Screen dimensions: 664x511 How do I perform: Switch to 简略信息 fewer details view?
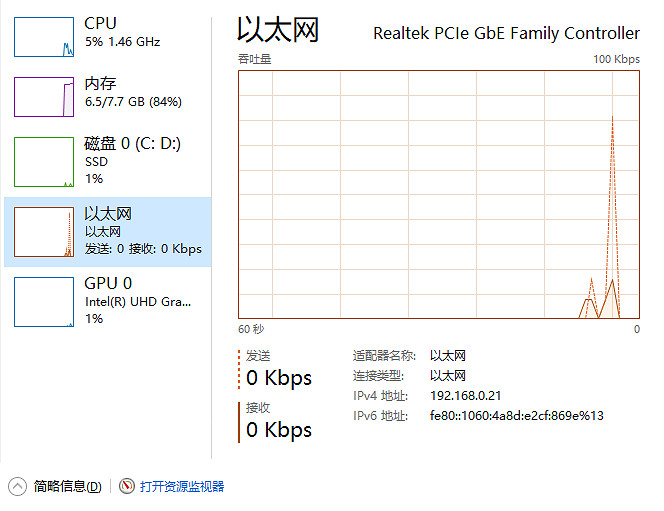[x=67, y=487]
